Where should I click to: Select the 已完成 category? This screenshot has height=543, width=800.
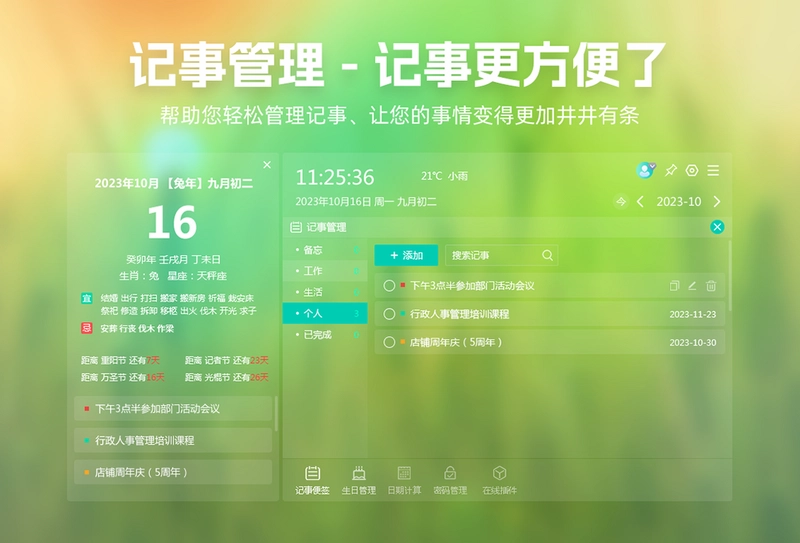click(325, 335)
